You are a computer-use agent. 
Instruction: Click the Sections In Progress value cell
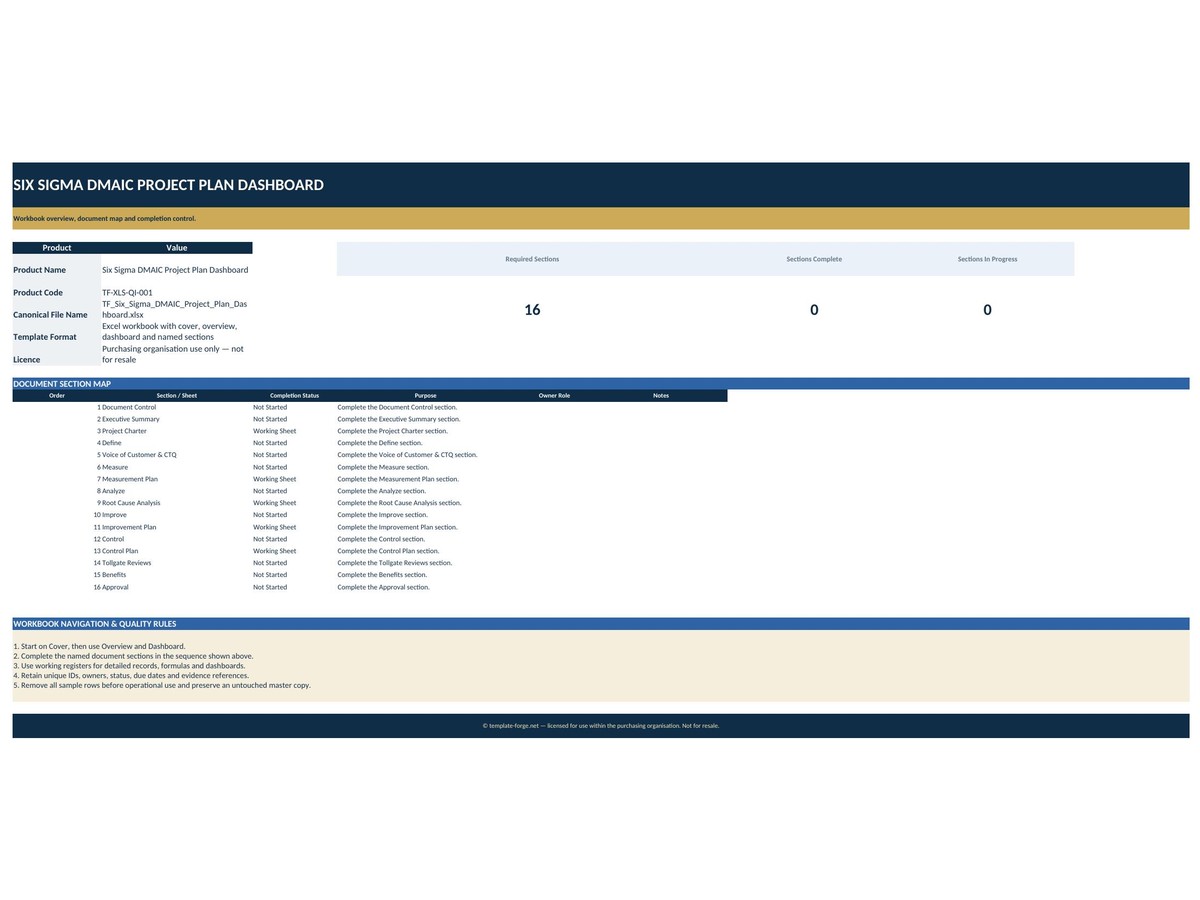(987, 310)
